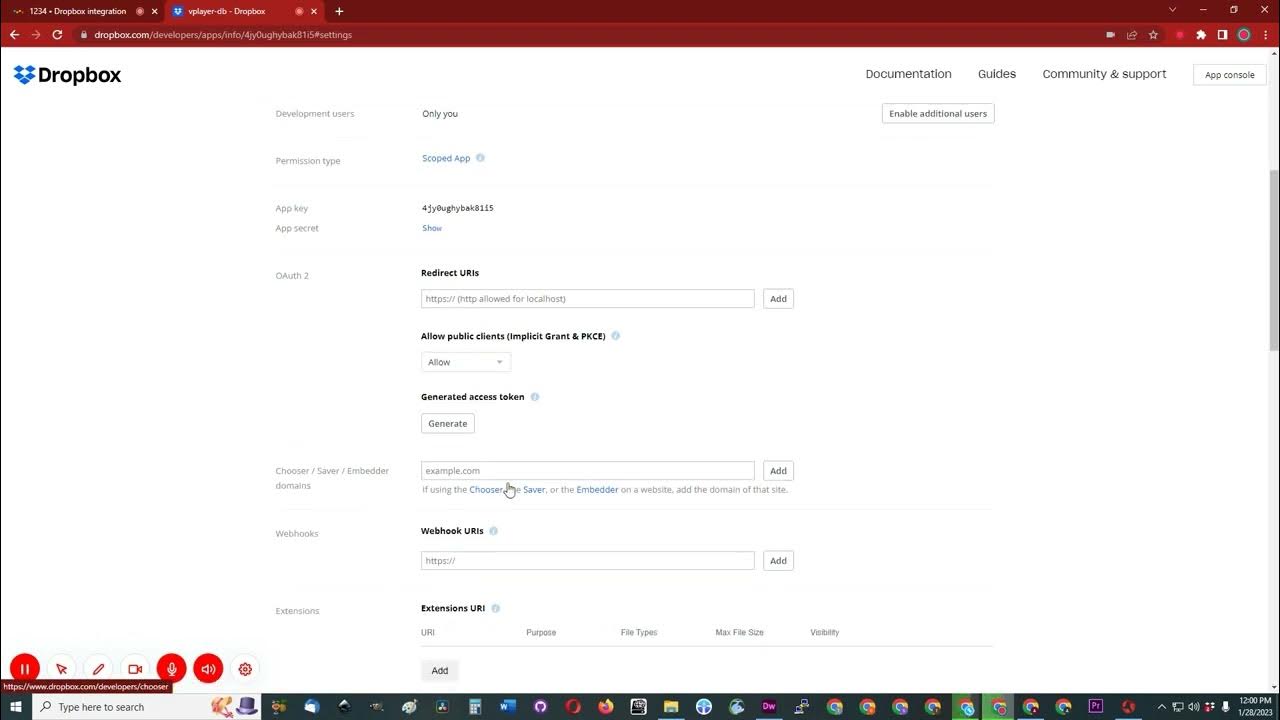
Task: Click info icon beside Generated access token
Action: (534, 397)
